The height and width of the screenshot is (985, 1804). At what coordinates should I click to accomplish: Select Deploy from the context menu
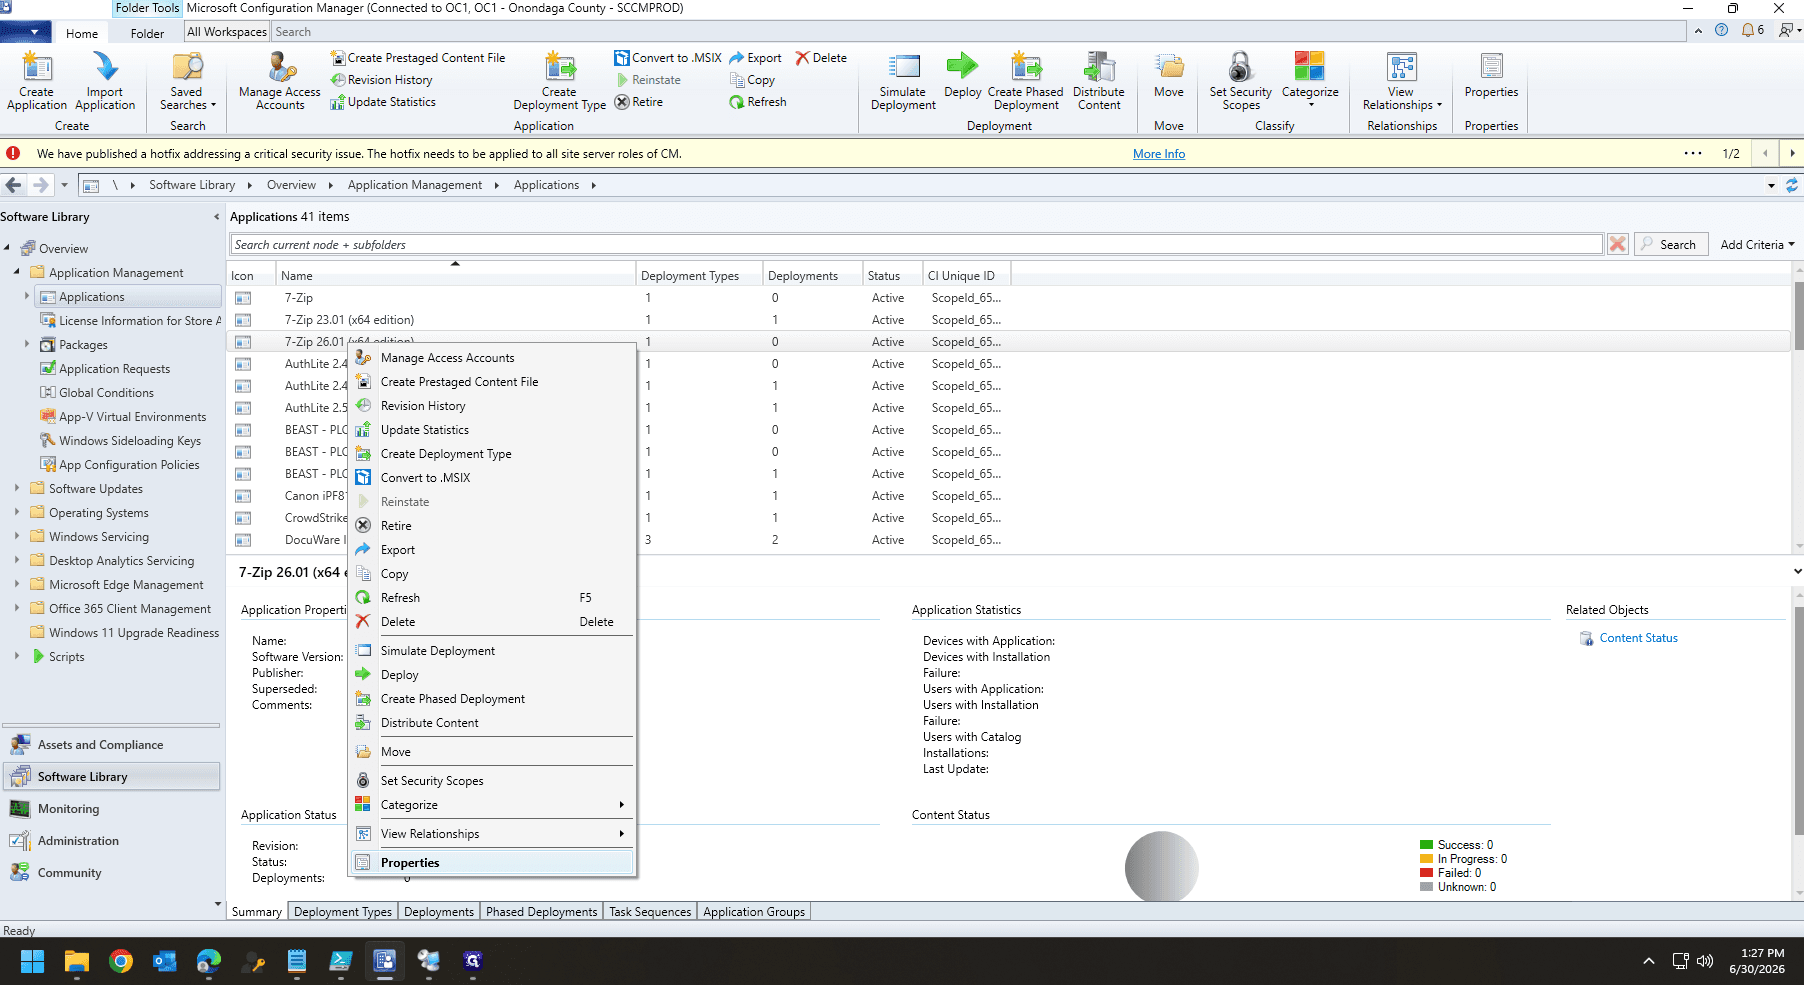point(494,675)
